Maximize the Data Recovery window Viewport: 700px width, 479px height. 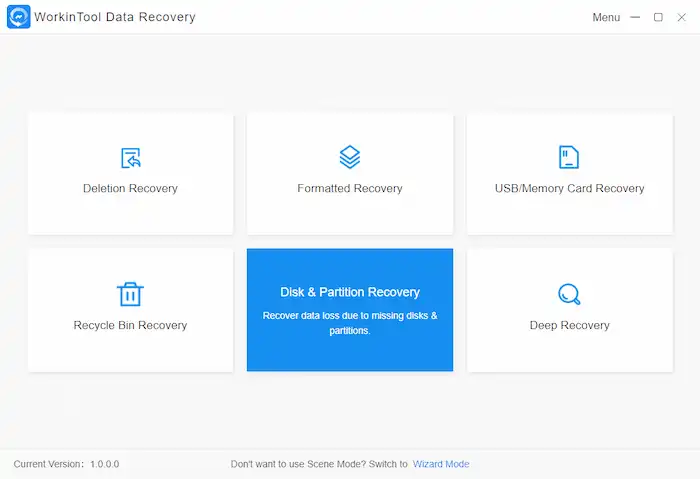tap(658, 17)
